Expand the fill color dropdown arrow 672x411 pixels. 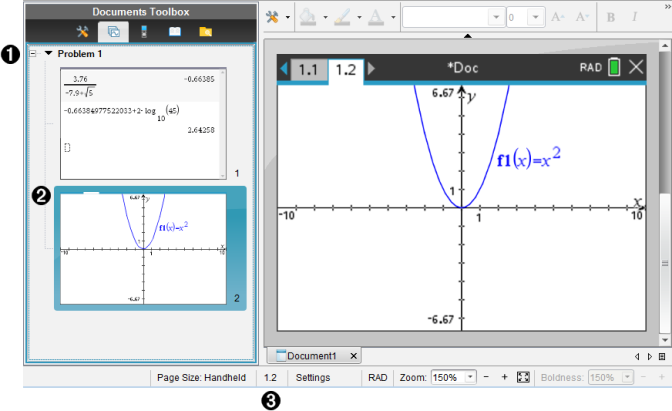(324, 18)
